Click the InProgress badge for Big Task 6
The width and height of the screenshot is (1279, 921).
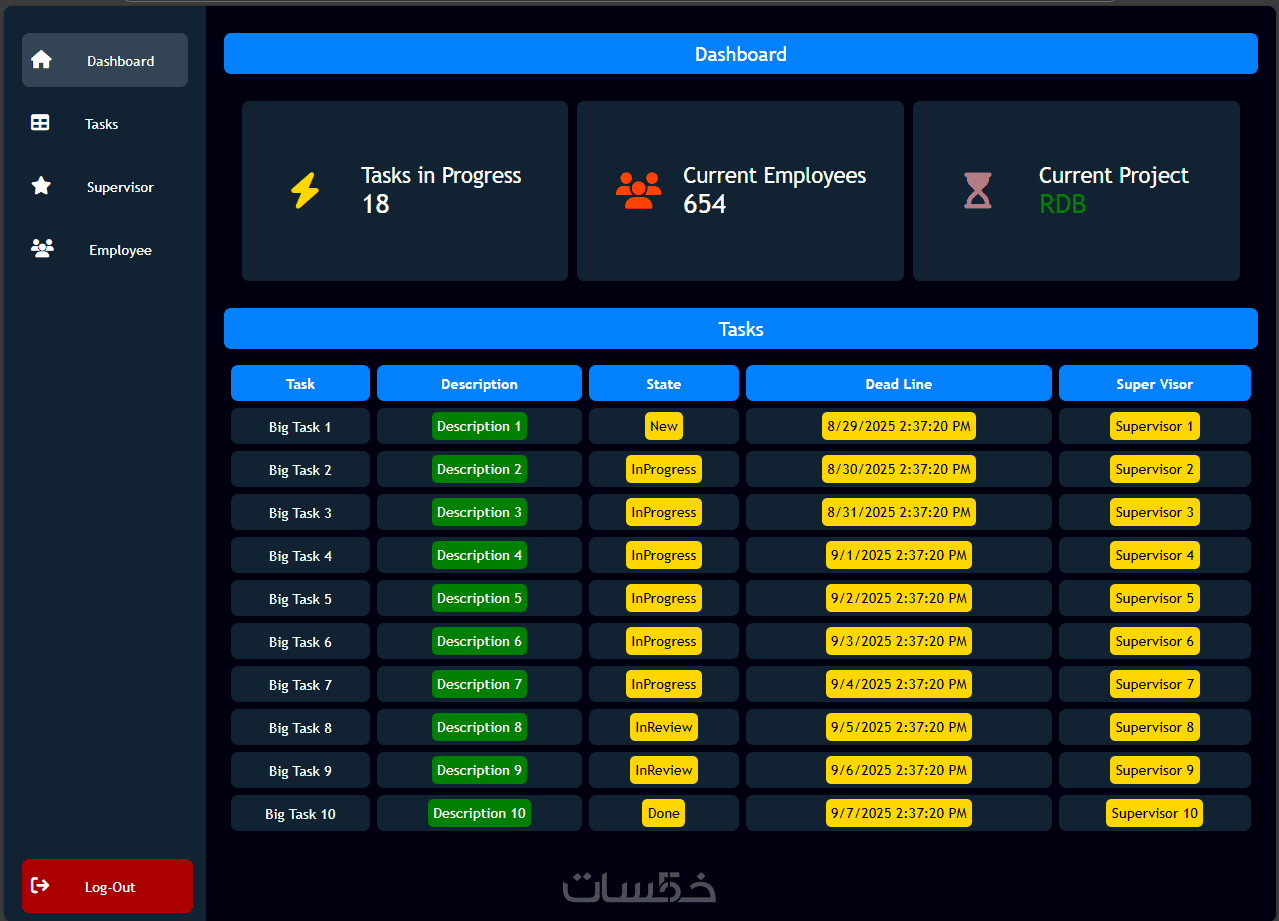point(664,641)
